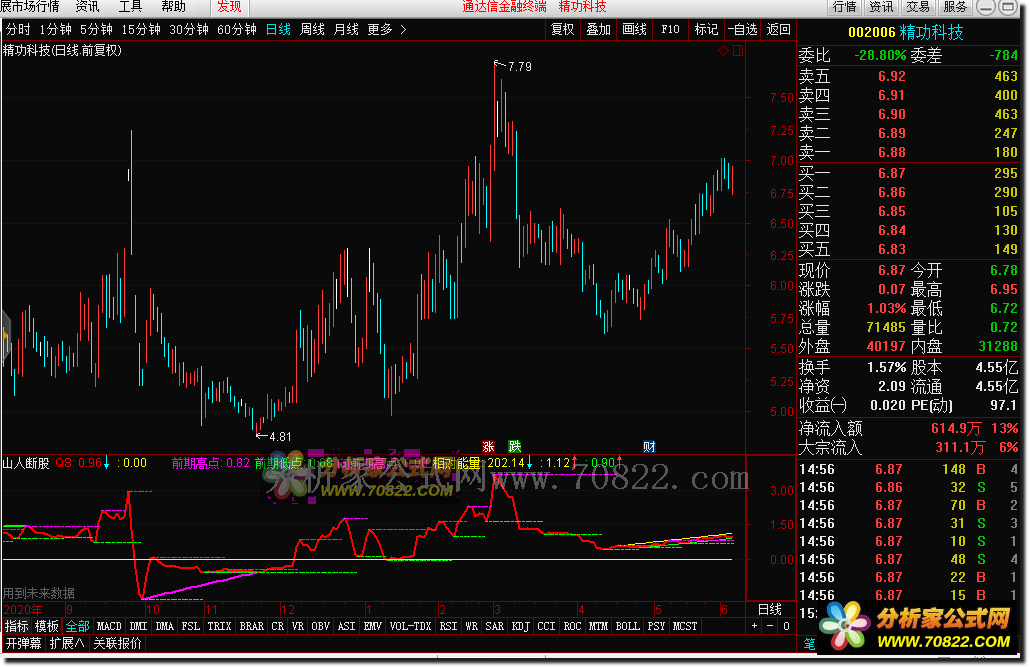Select the KDJ indicator
The height and width of the screenshot is (667, 1030).
pyautogui.click(x=521, y=626)
